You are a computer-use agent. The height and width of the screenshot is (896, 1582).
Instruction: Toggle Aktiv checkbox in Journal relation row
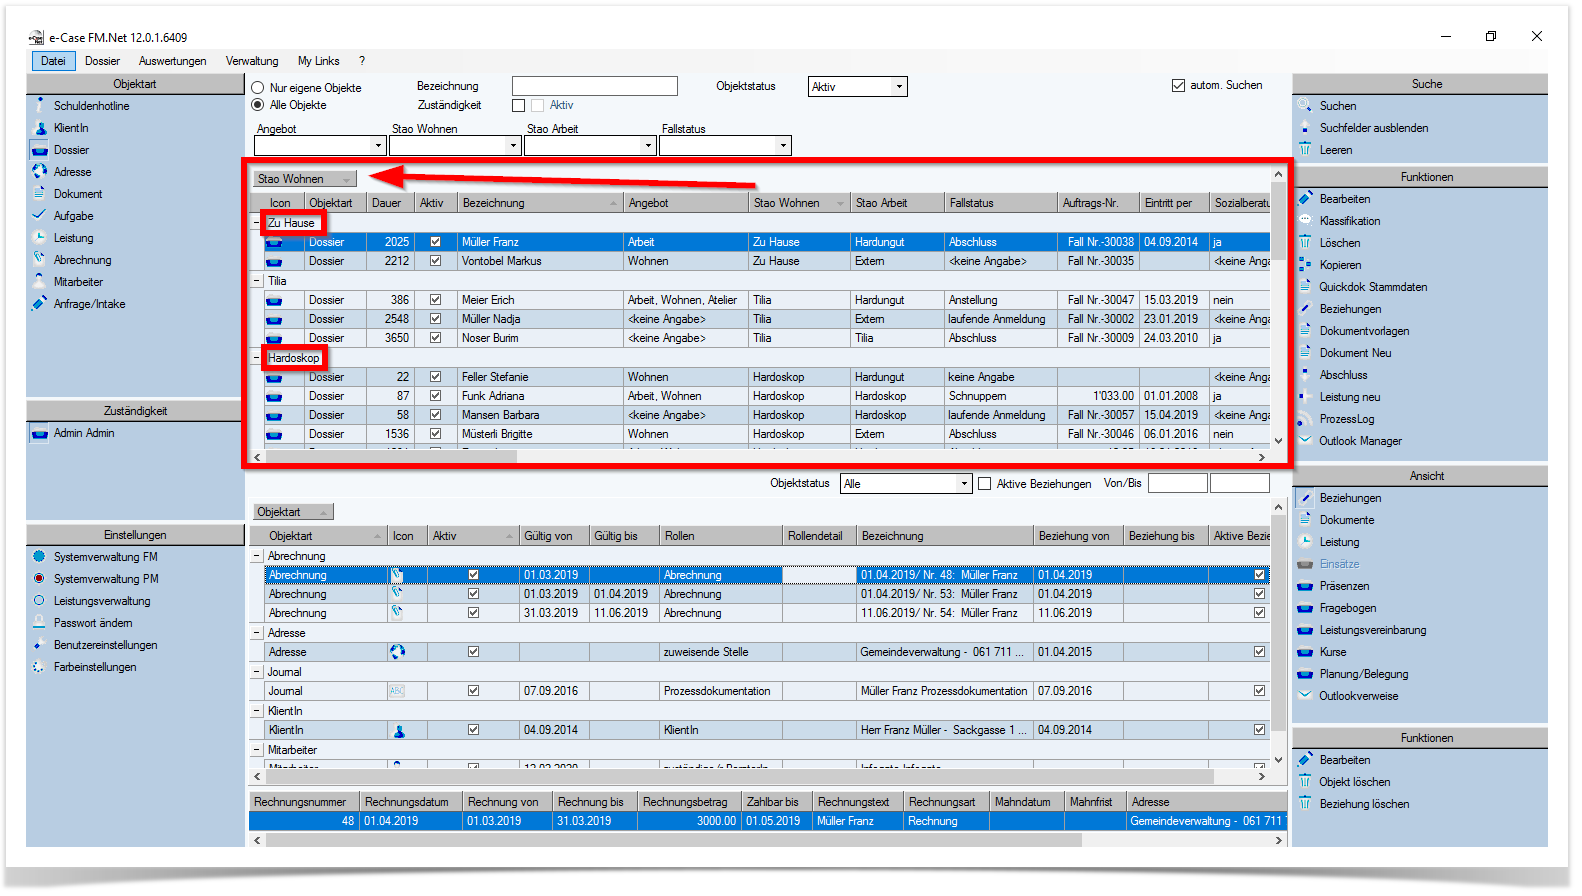click(473, 691)
